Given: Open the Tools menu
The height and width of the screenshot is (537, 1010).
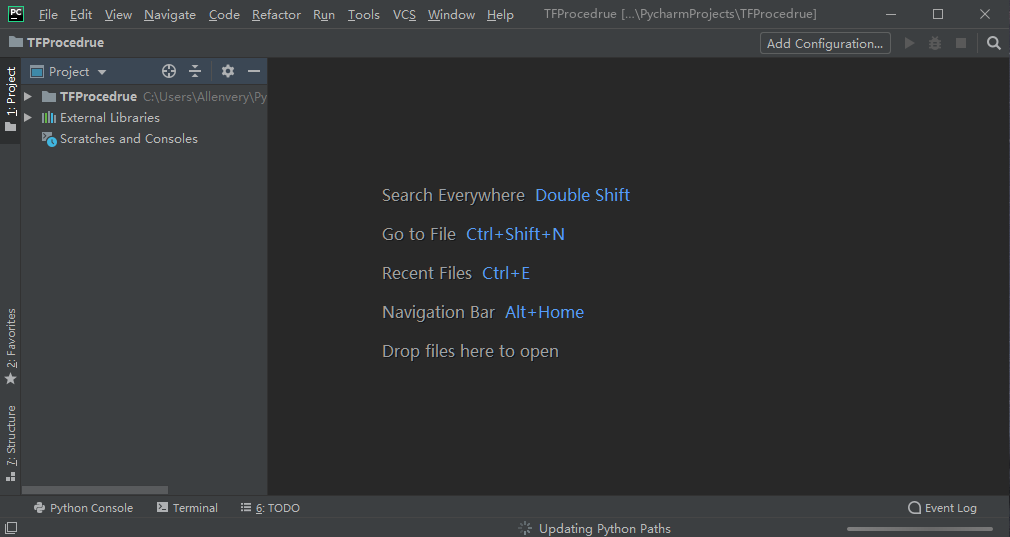Looking at the screenshot, I should (364, 14).
